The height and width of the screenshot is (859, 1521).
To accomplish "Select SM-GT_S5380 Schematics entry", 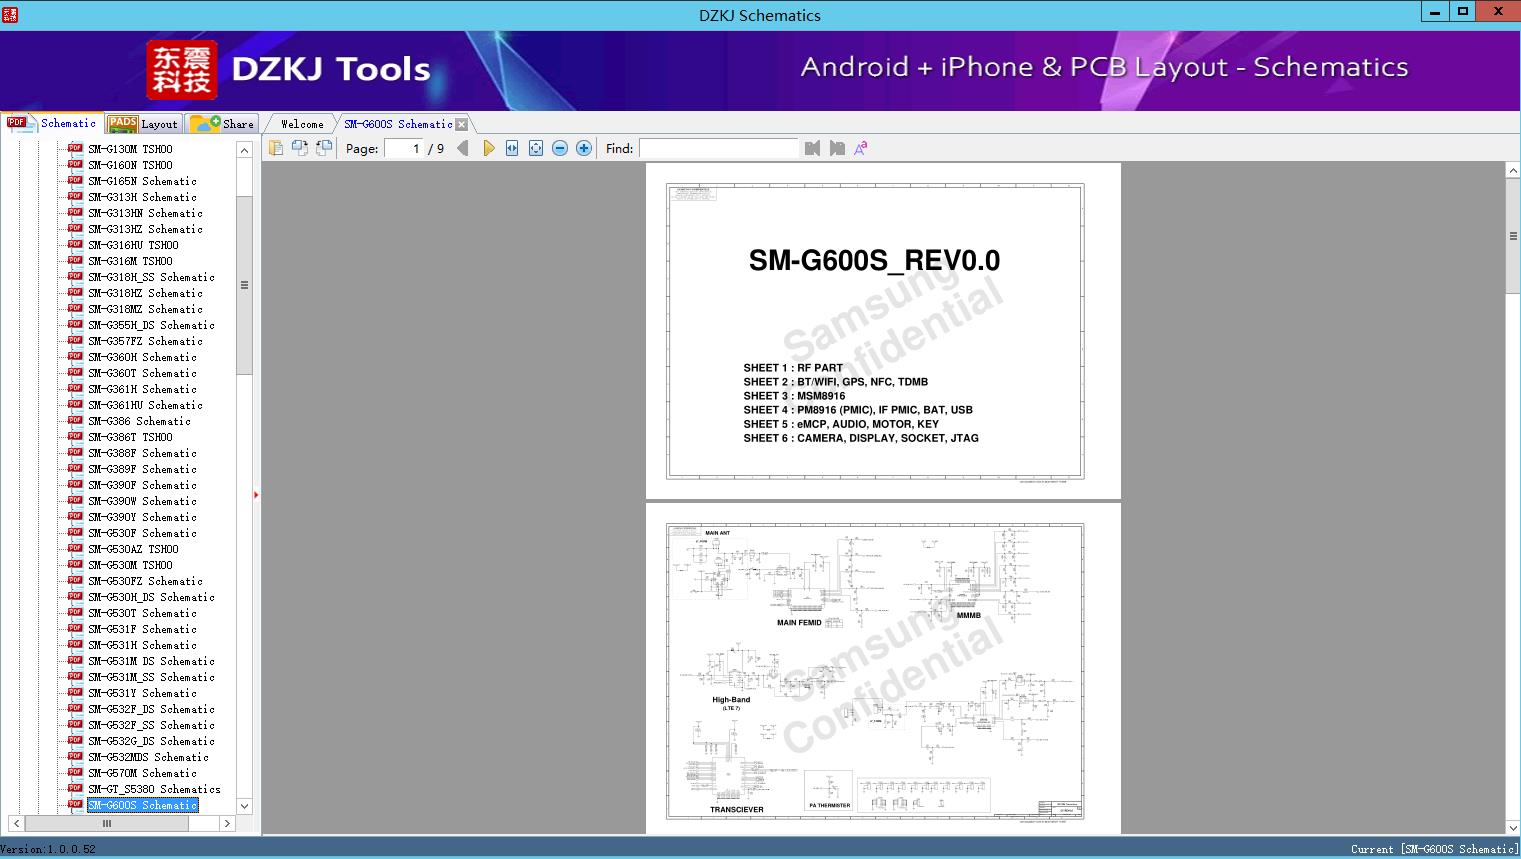I will (x=154, y=789).
